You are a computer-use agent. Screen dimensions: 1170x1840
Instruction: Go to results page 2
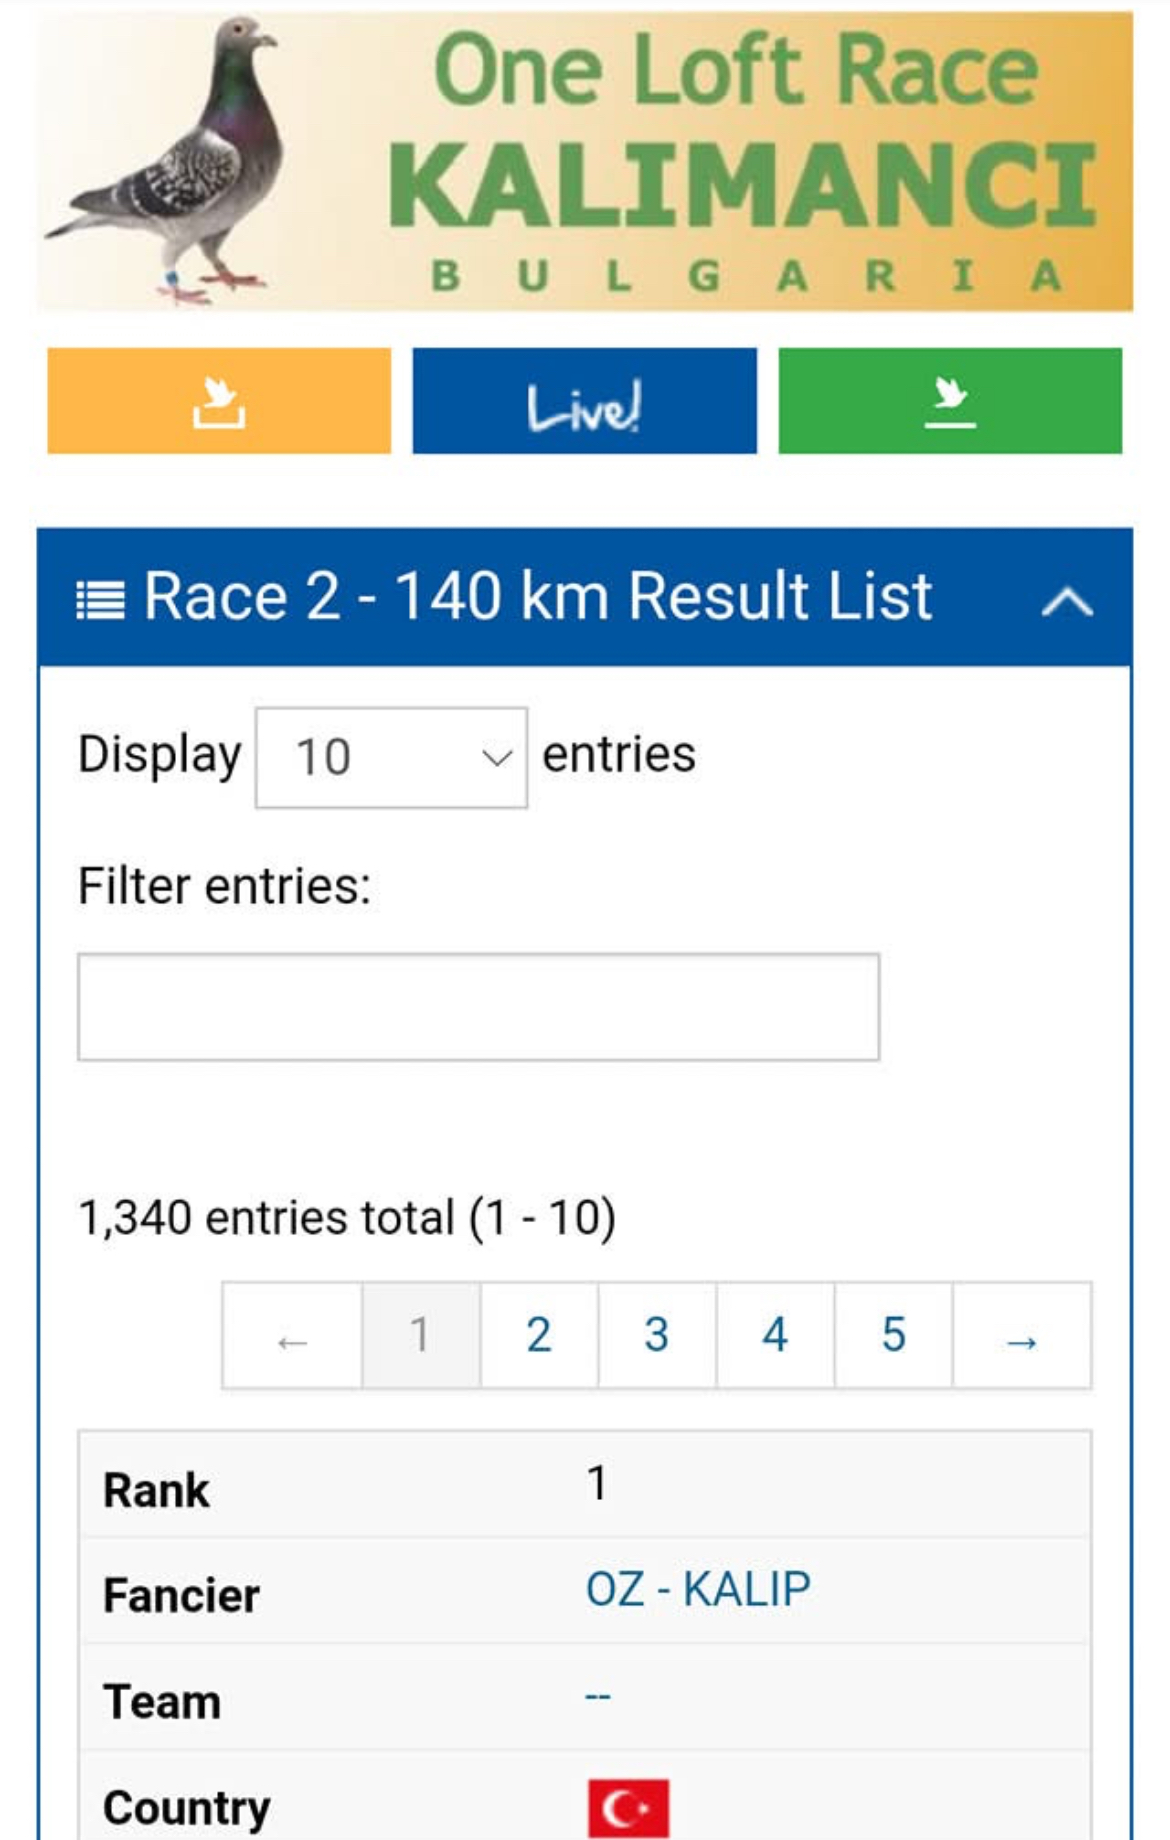point(539,1336)
